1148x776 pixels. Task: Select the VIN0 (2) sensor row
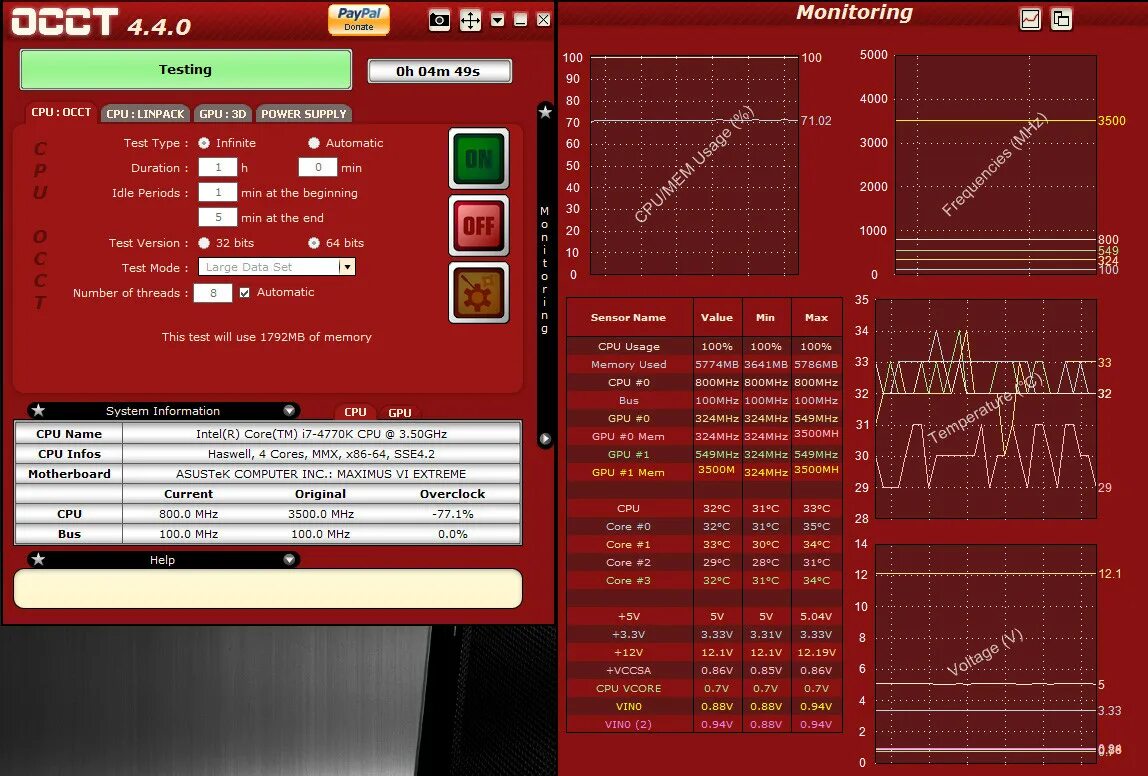tap(704, 724)
